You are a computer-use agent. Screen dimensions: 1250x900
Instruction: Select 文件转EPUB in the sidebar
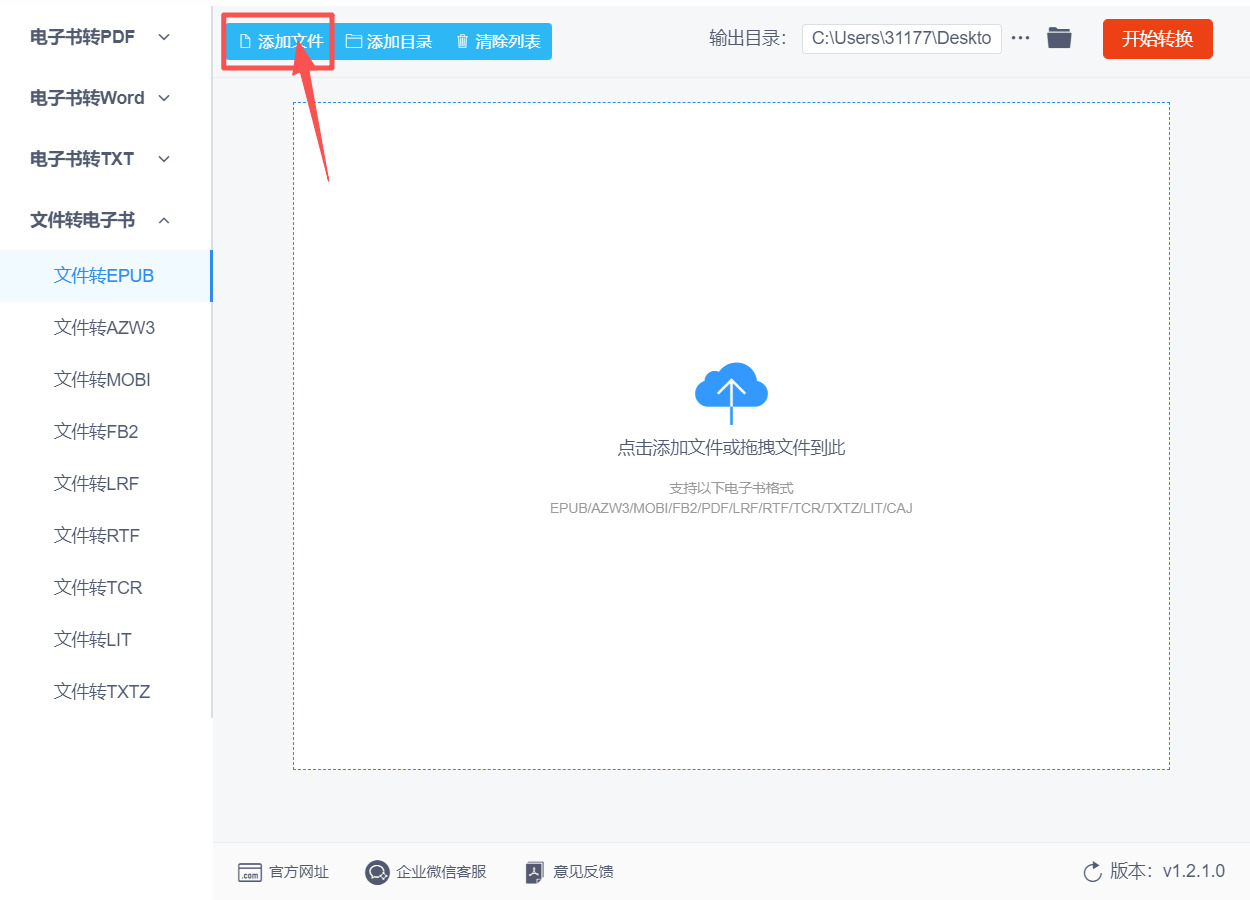[106, 276]
